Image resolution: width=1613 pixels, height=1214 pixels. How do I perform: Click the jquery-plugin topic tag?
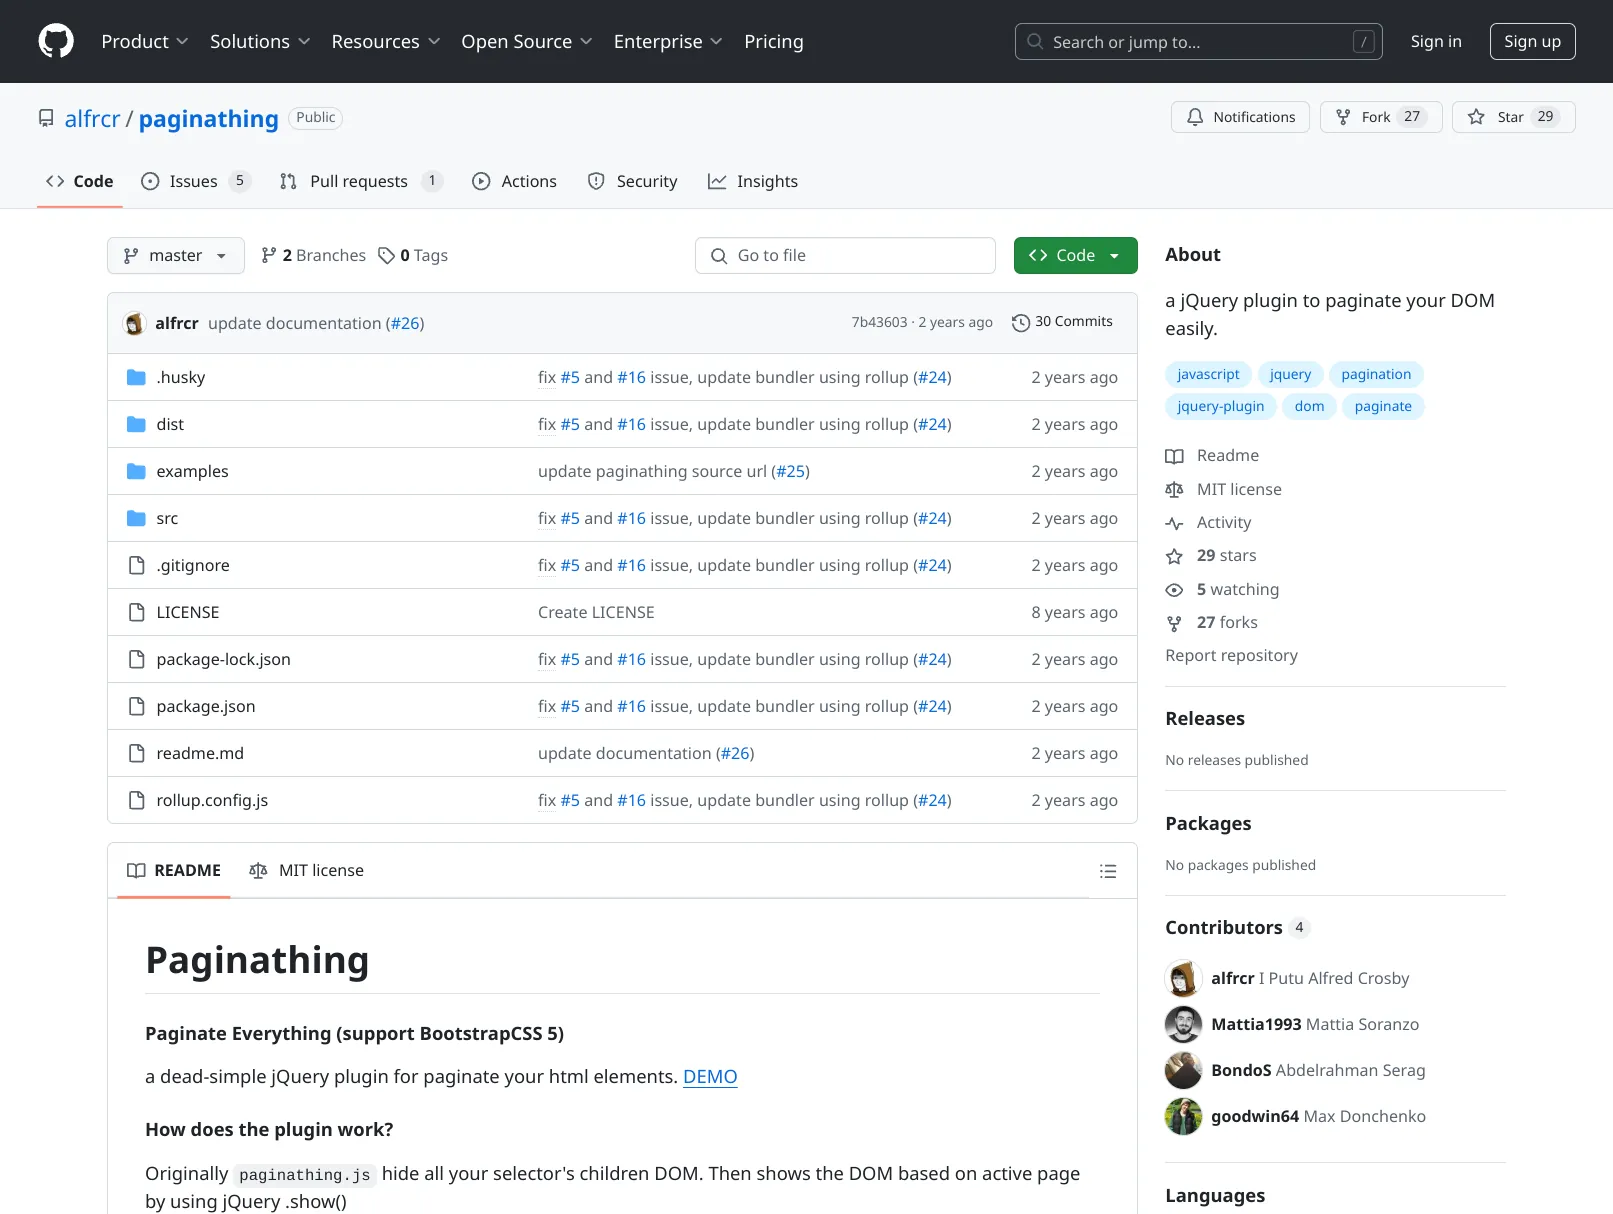(1220, 406)
